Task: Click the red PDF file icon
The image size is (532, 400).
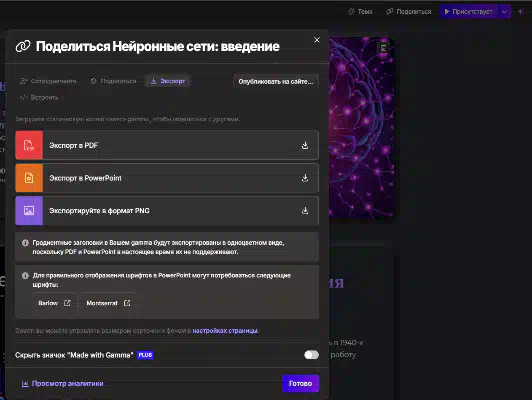Action: coord(29,145)
